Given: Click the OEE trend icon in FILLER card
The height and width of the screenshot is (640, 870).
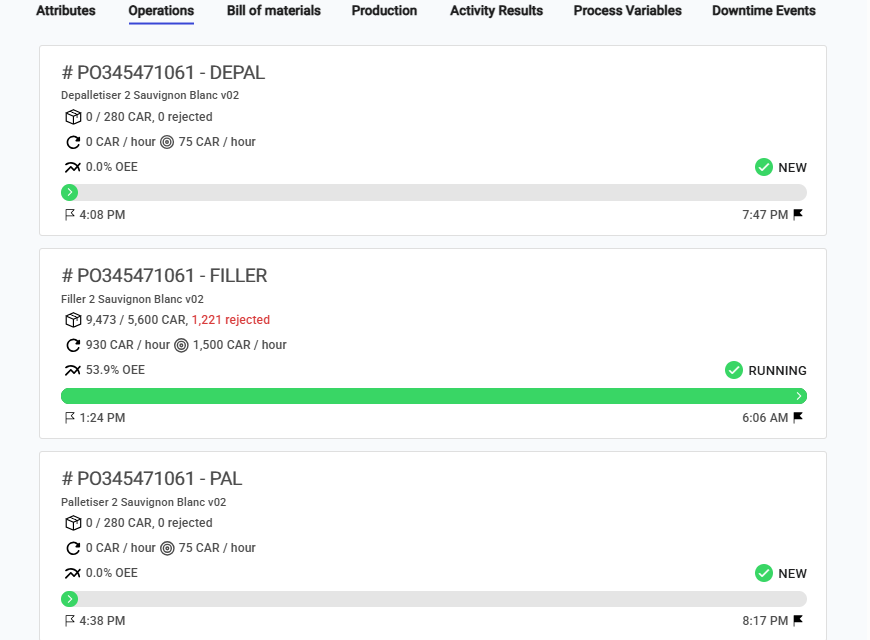Looking at the screenshot, I should tap(72, 370).
